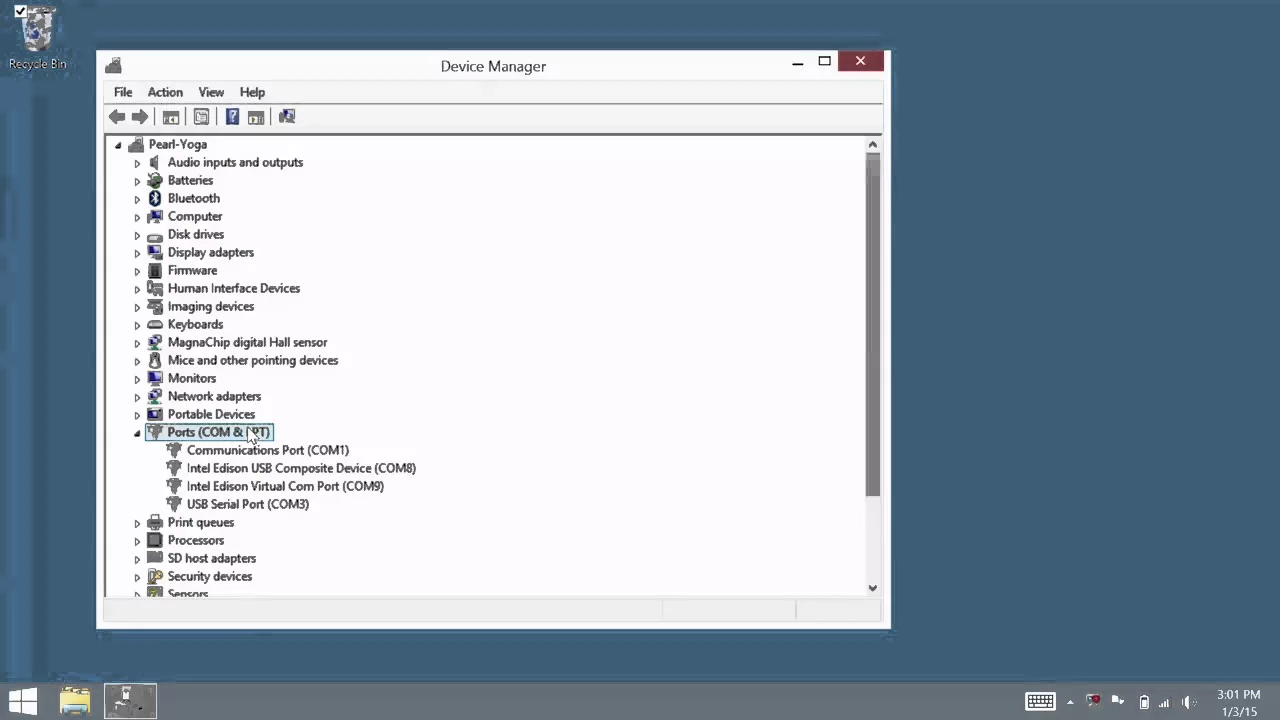This screenshot has height=720, width=1280.
Task: Expand the Human Interface Devices category
Action: (137, 289)
